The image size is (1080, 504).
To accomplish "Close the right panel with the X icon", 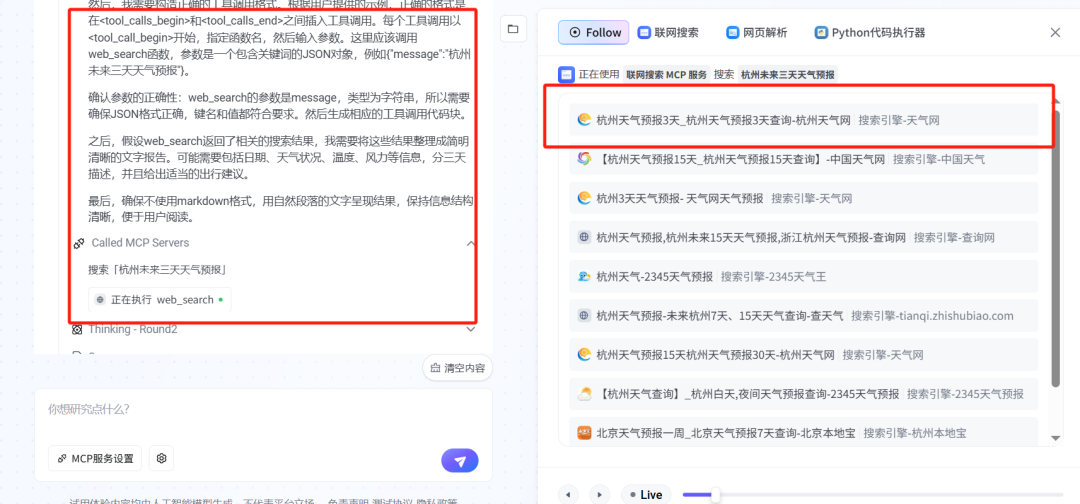I will [x=1055, y=32].
